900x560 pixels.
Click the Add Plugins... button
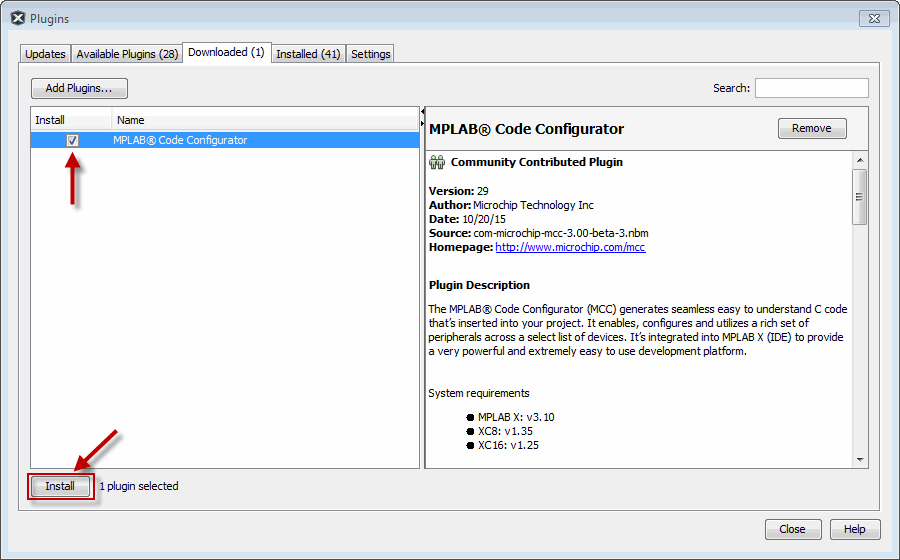pyautogui.click(x=79, y=88)
